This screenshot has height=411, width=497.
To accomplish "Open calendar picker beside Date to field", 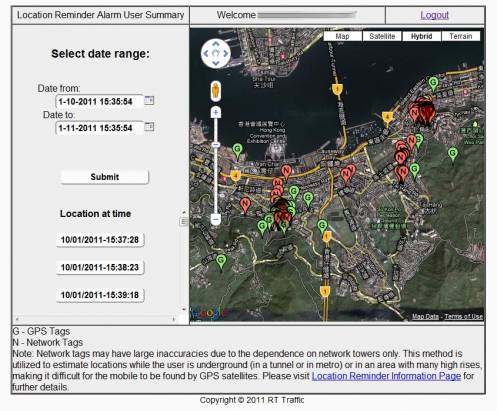I will tap(149, 127).
